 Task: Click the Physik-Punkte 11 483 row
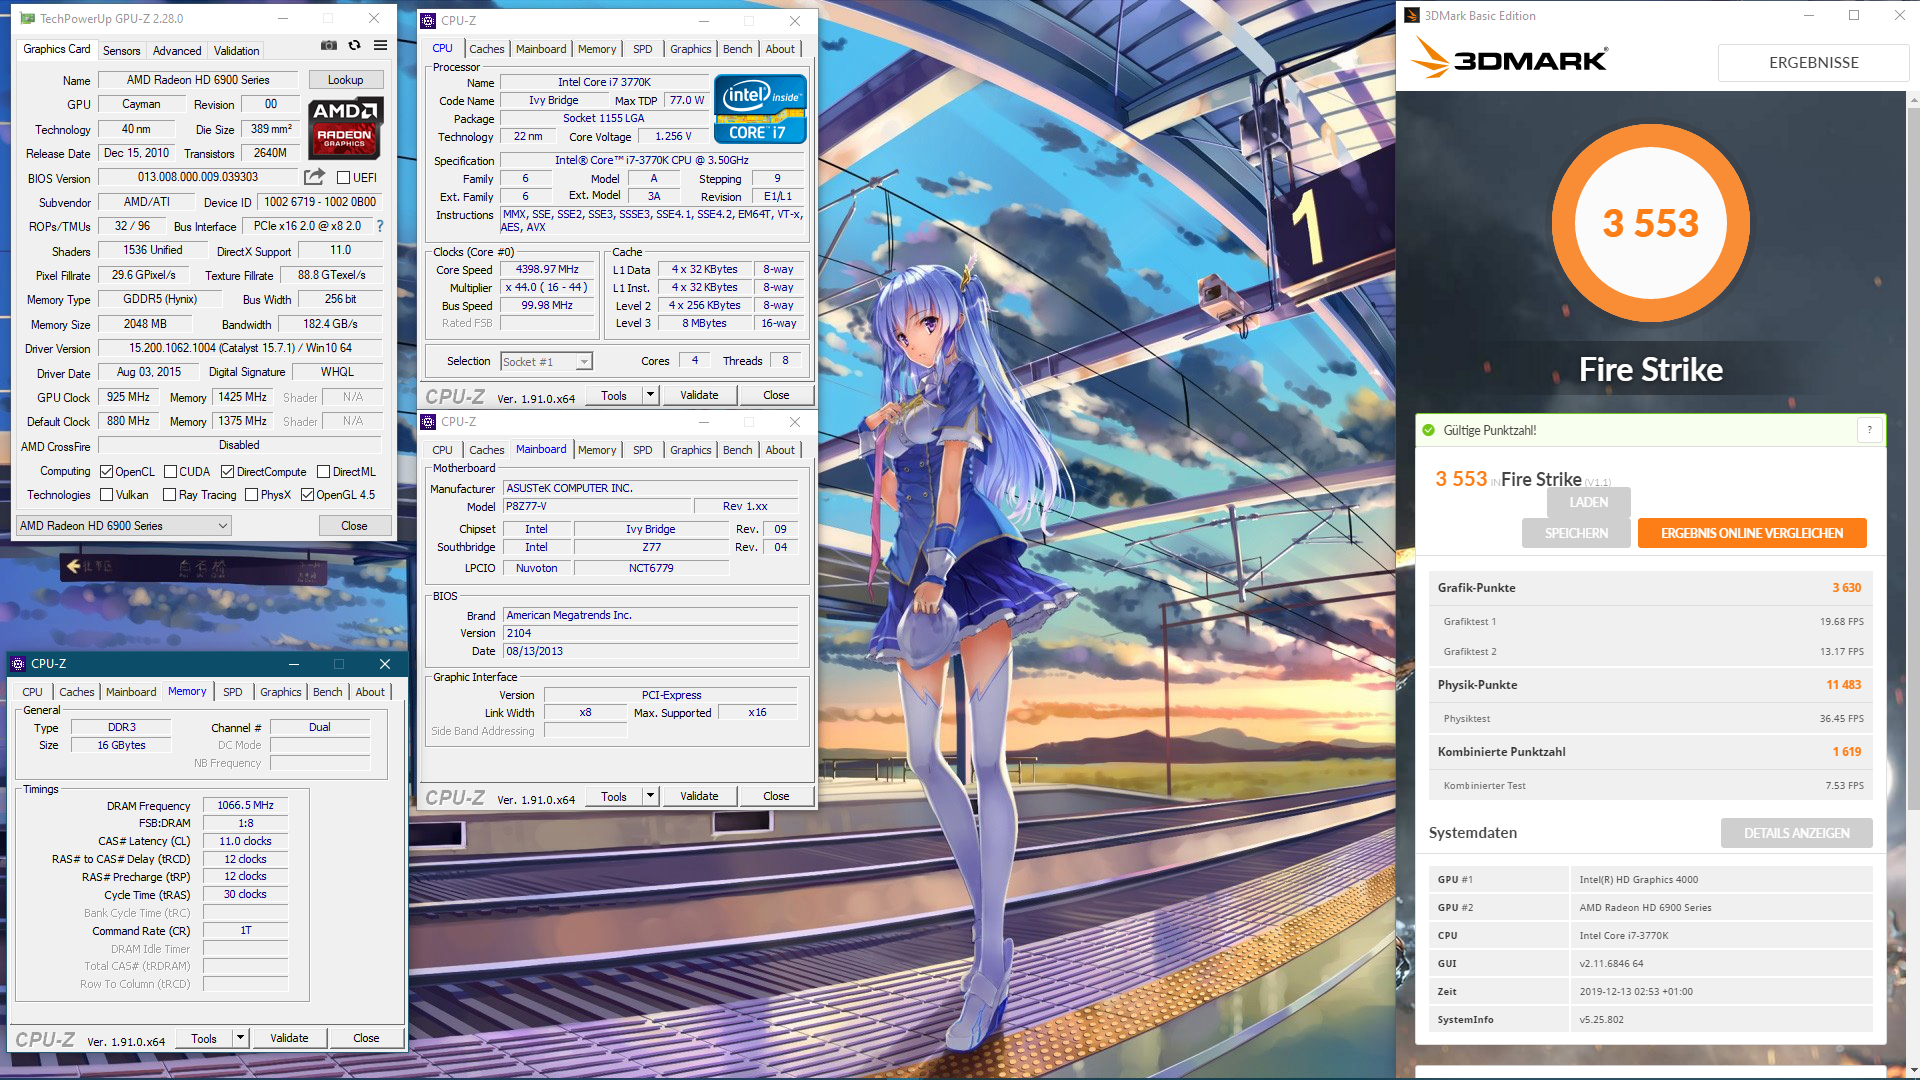(x=1650, y=685)
